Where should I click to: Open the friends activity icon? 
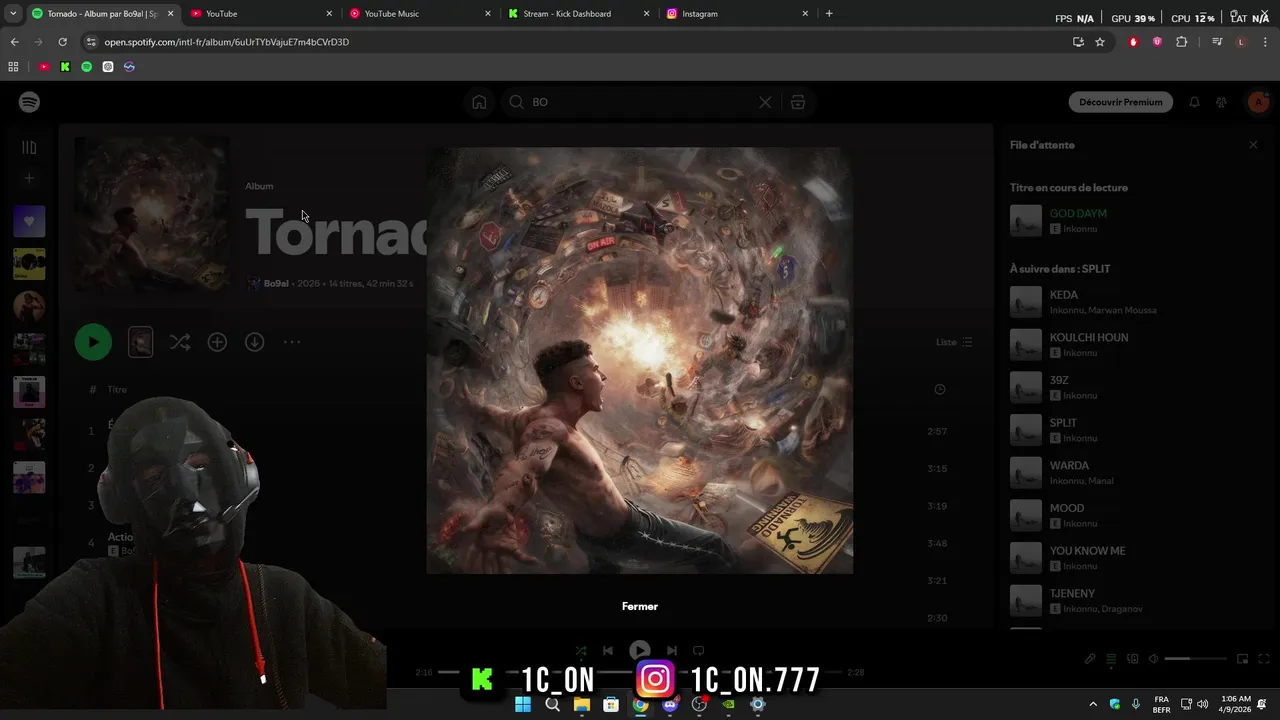[x=1221, y=102]
